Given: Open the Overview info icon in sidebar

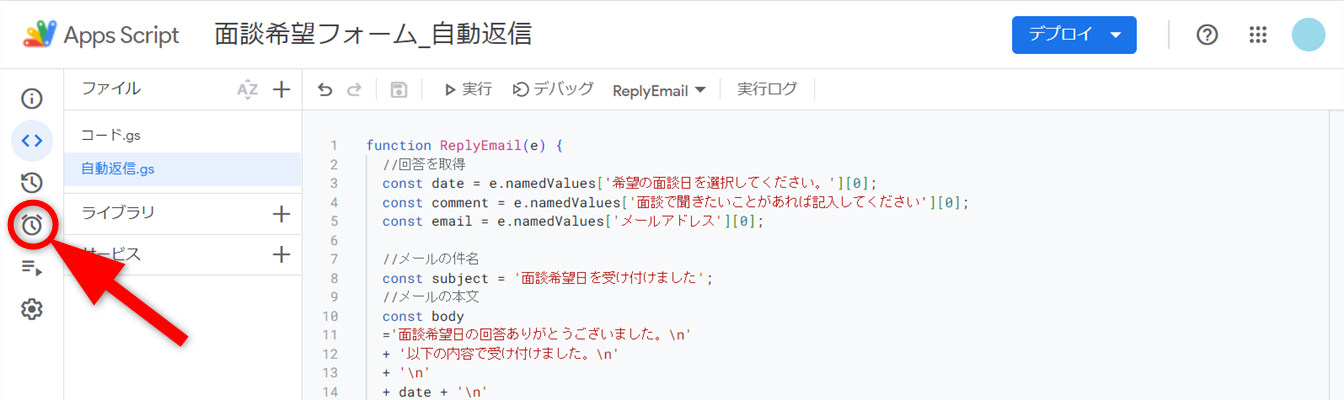Looking at the screenshot, I should 32,98.
